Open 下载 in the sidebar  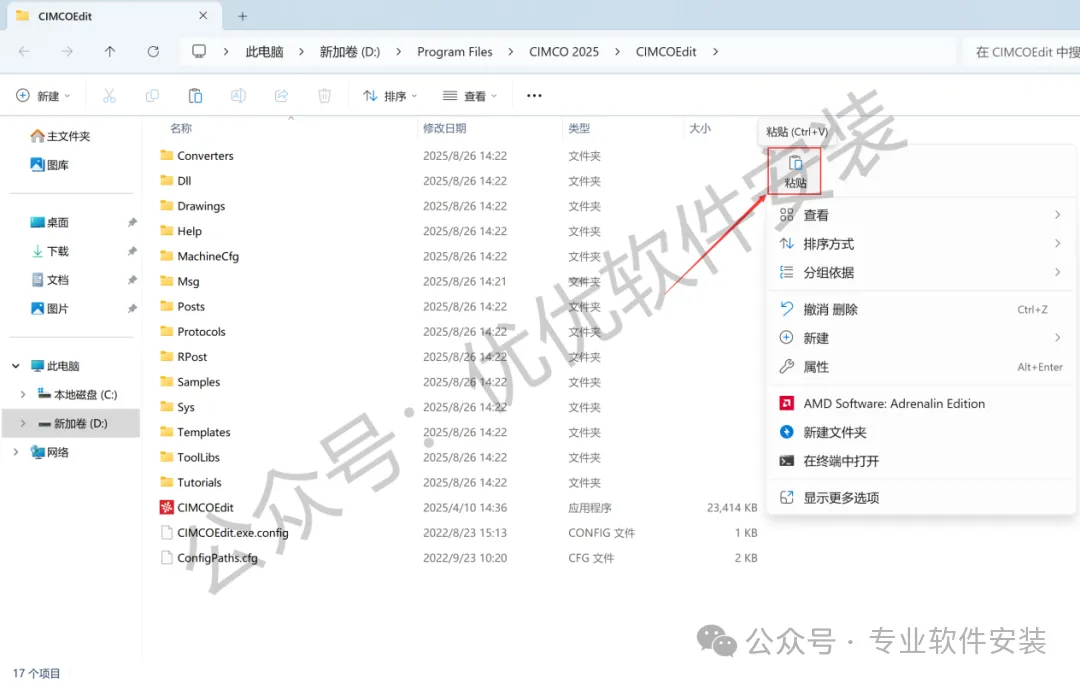click(58, 251)
